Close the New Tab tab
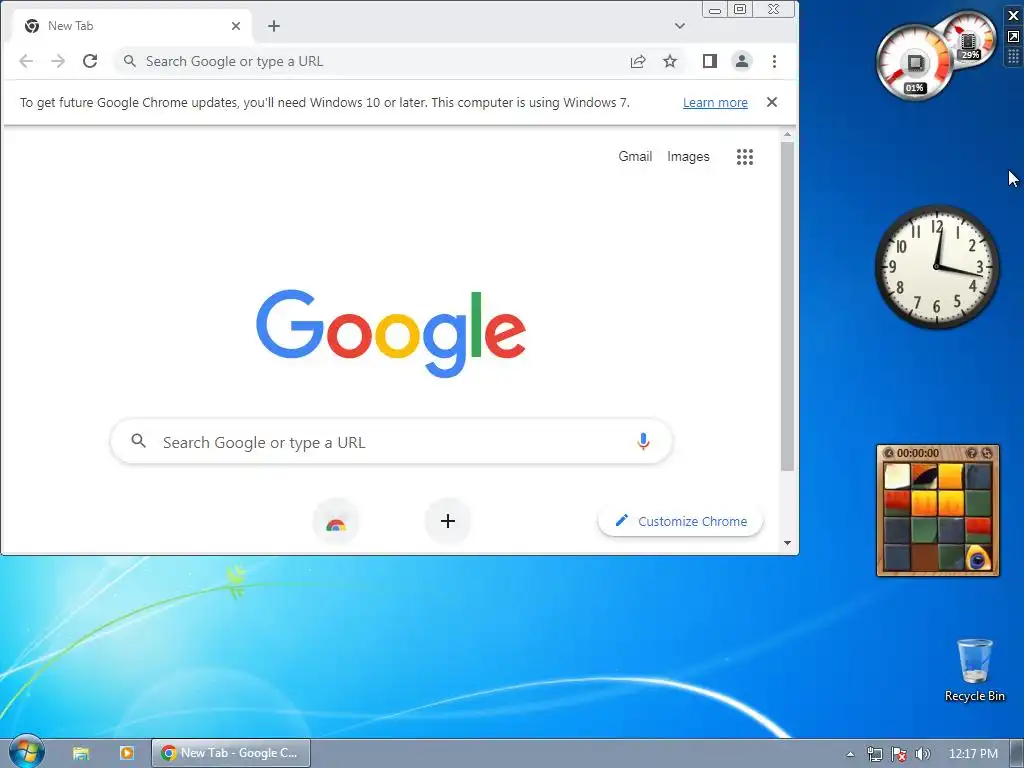 point(236,26)
